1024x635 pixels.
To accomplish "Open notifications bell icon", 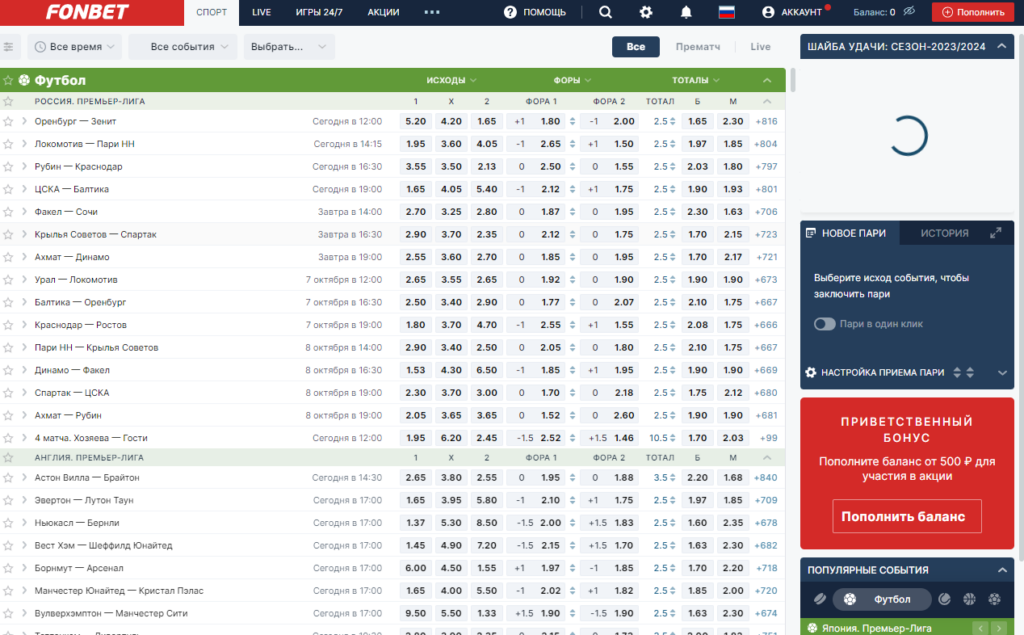I will (x=686, y=12).
